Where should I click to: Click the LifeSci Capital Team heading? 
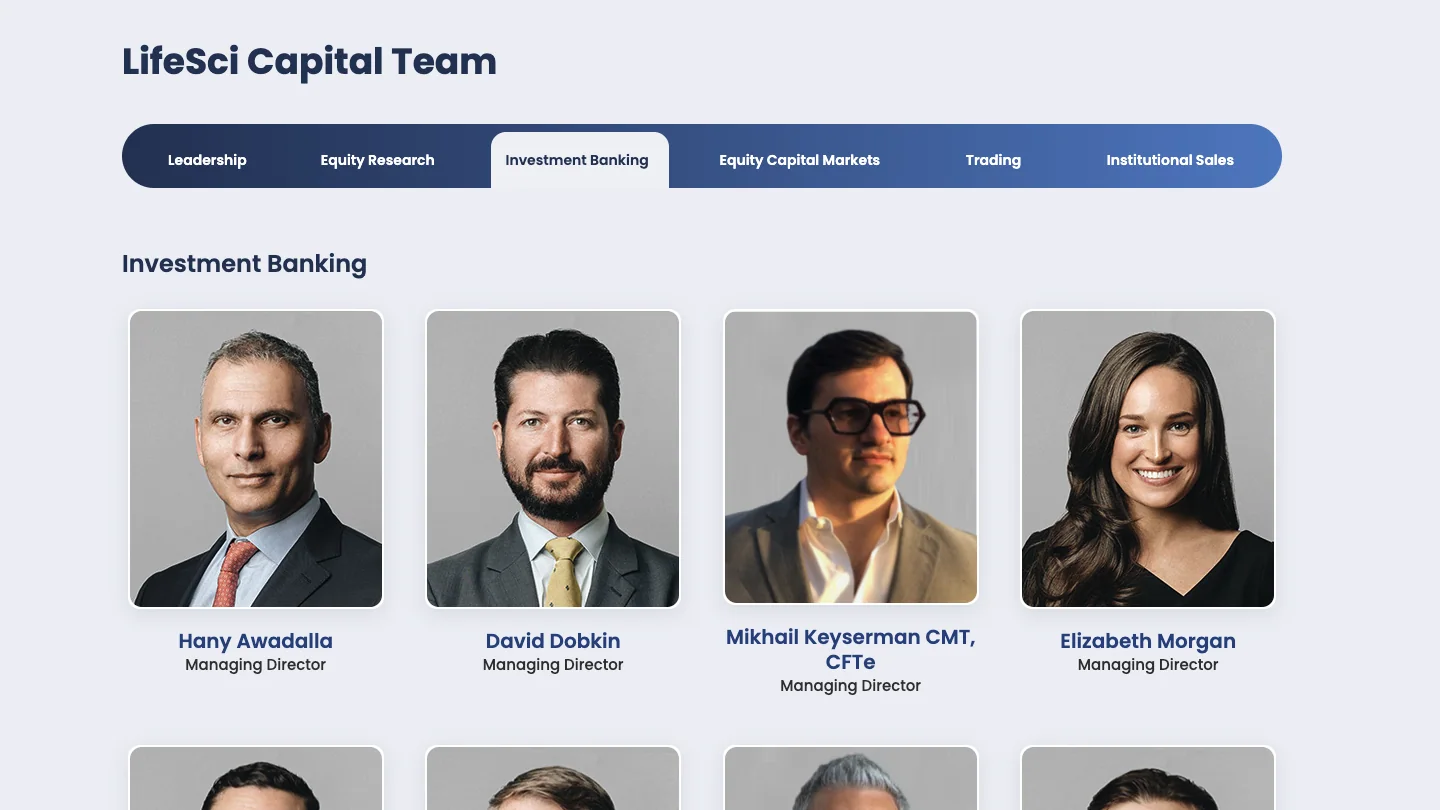pyautogui.click(x=309, y=62)
